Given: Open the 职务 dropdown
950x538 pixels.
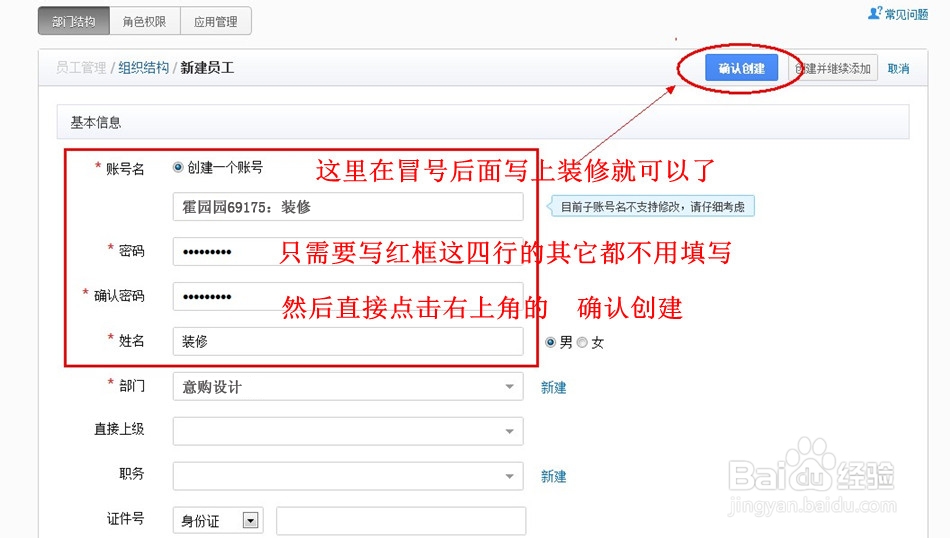Looking at the screenshot, I should (x=348, y=476).
